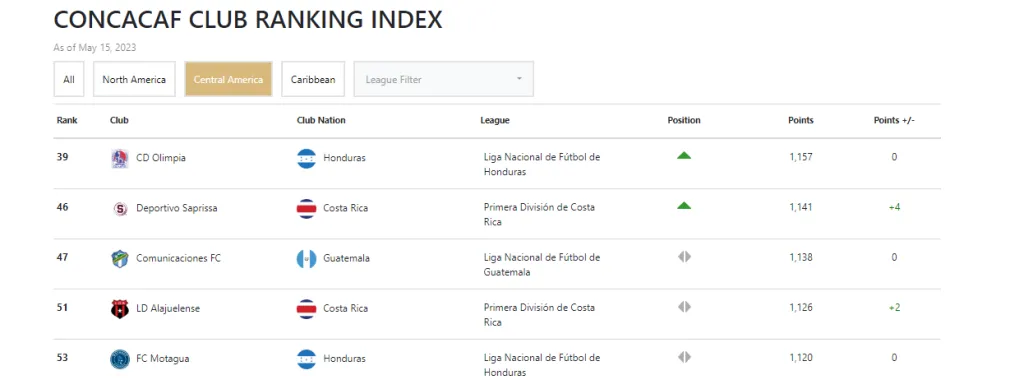Click rank number 39

pyautogui.click(x=62, y=157)
